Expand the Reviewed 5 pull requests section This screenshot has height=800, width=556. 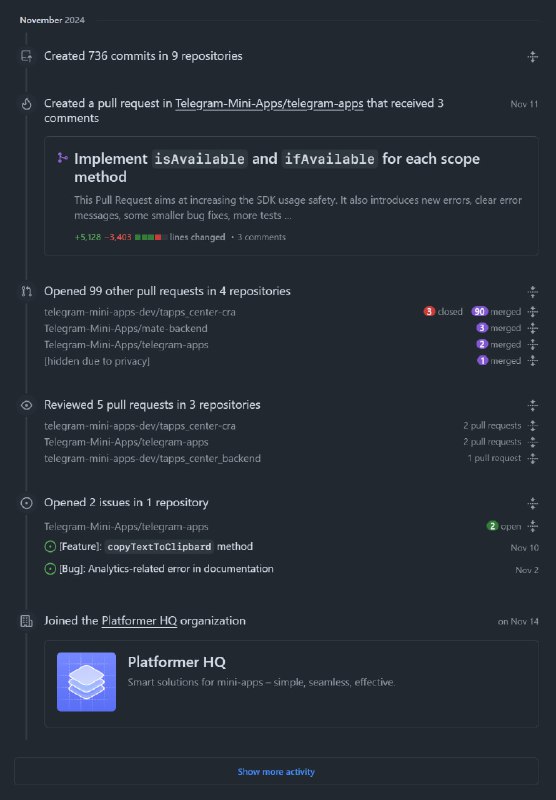coord(533,406)
